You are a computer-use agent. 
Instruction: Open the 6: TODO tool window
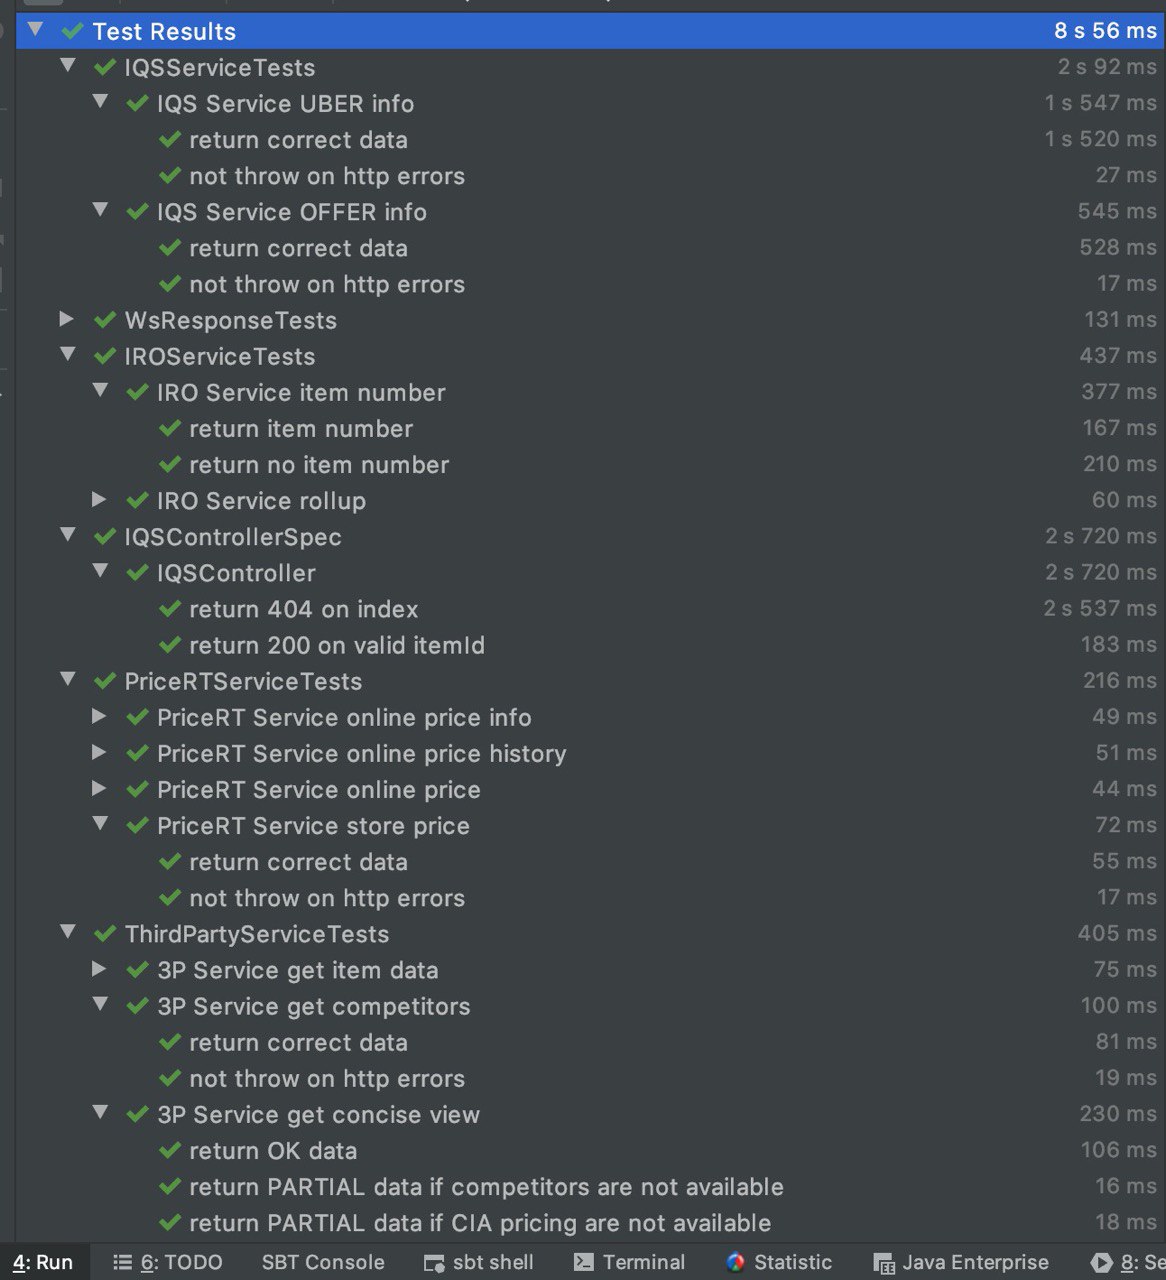tap(167, 1262)
